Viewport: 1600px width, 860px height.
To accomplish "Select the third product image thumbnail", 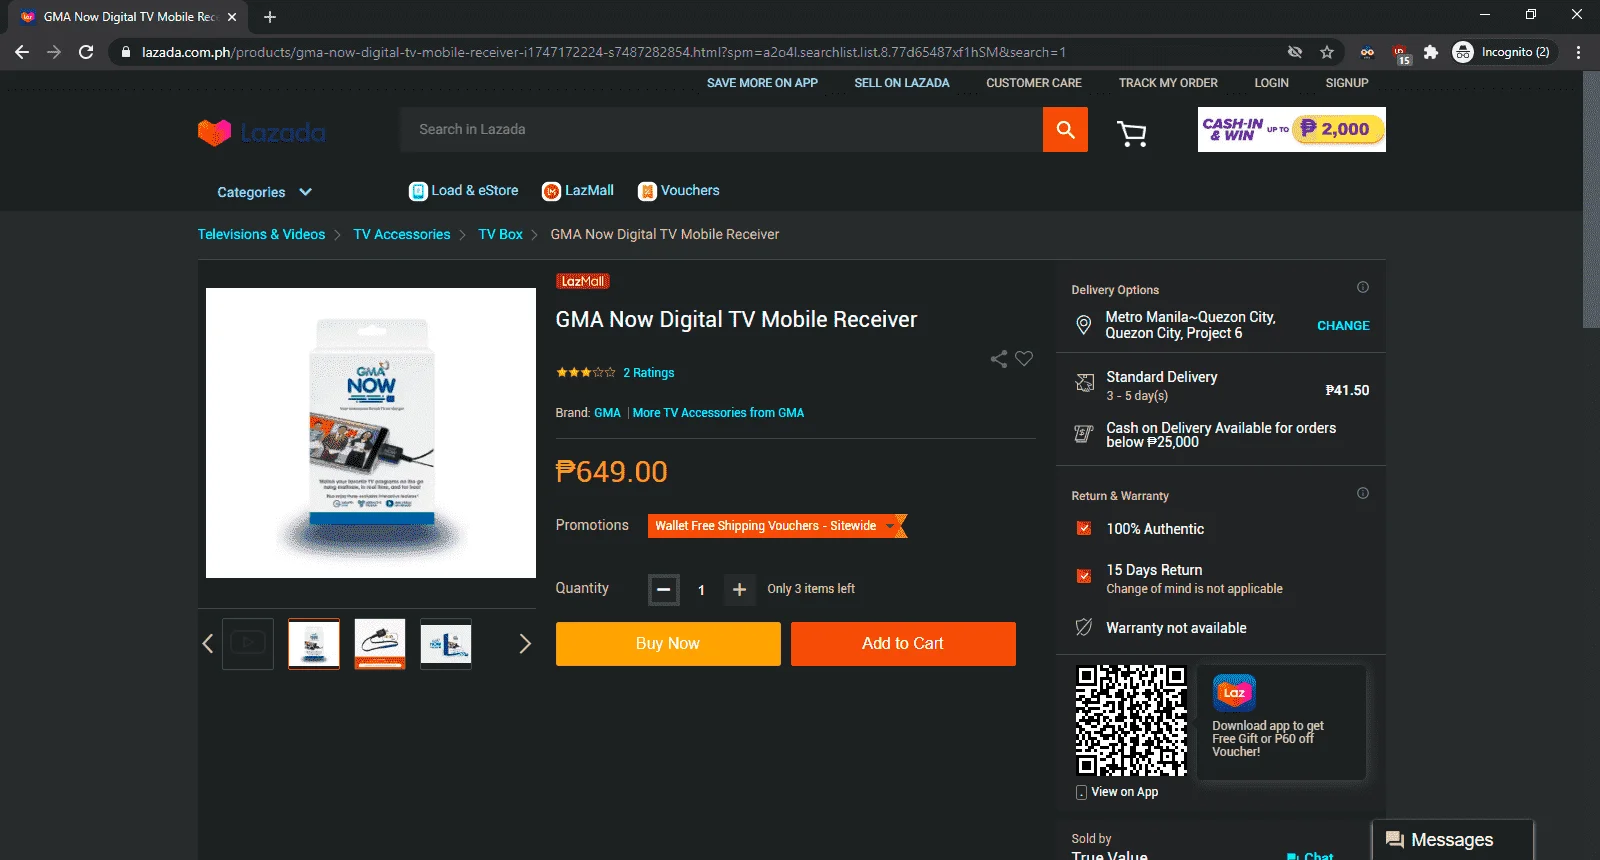I will (446, 644).
